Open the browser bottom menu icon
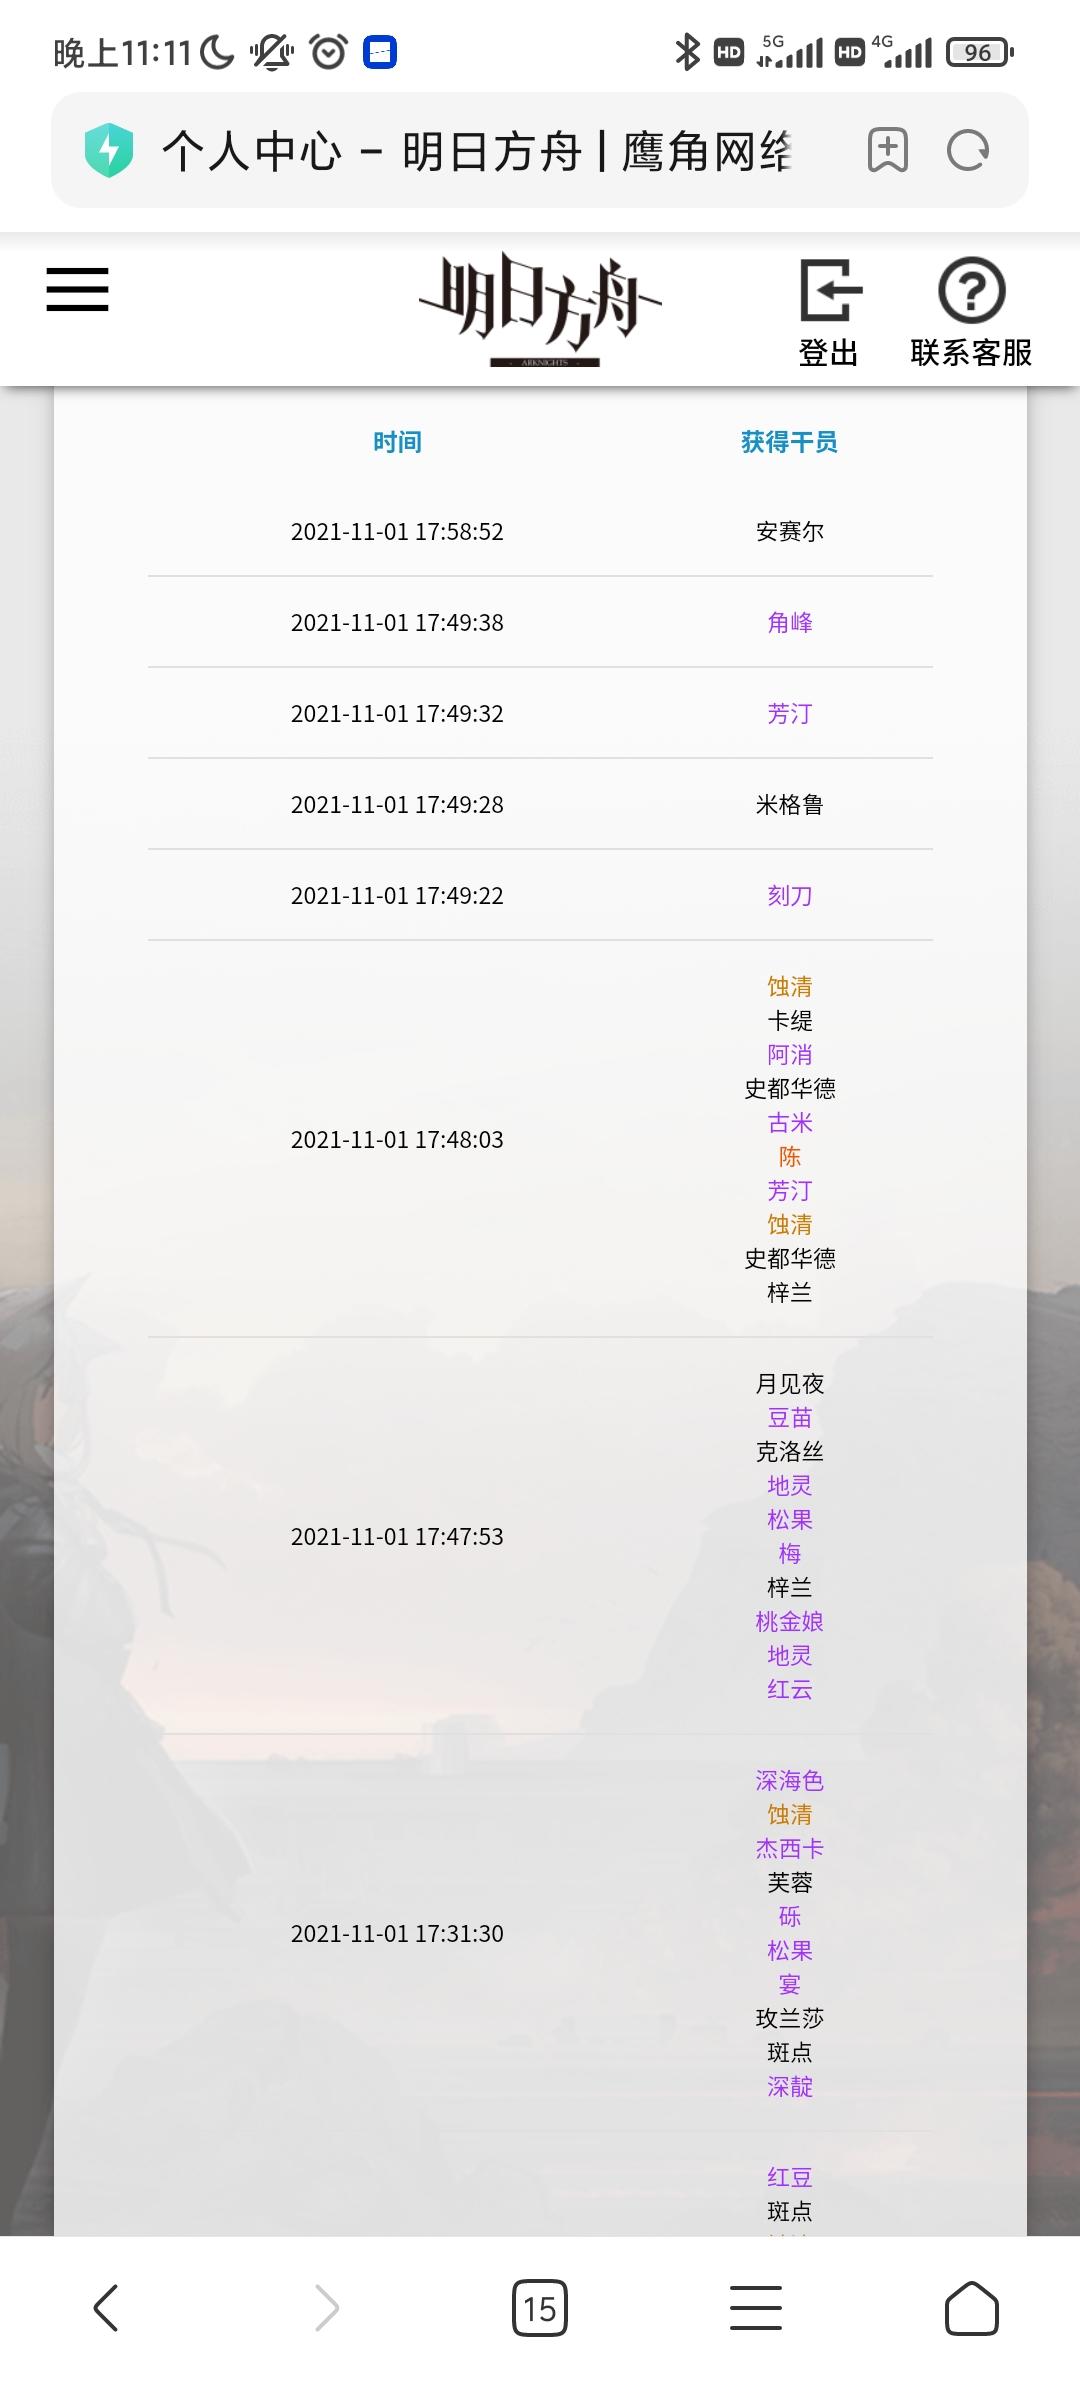 coord(756,2308)
